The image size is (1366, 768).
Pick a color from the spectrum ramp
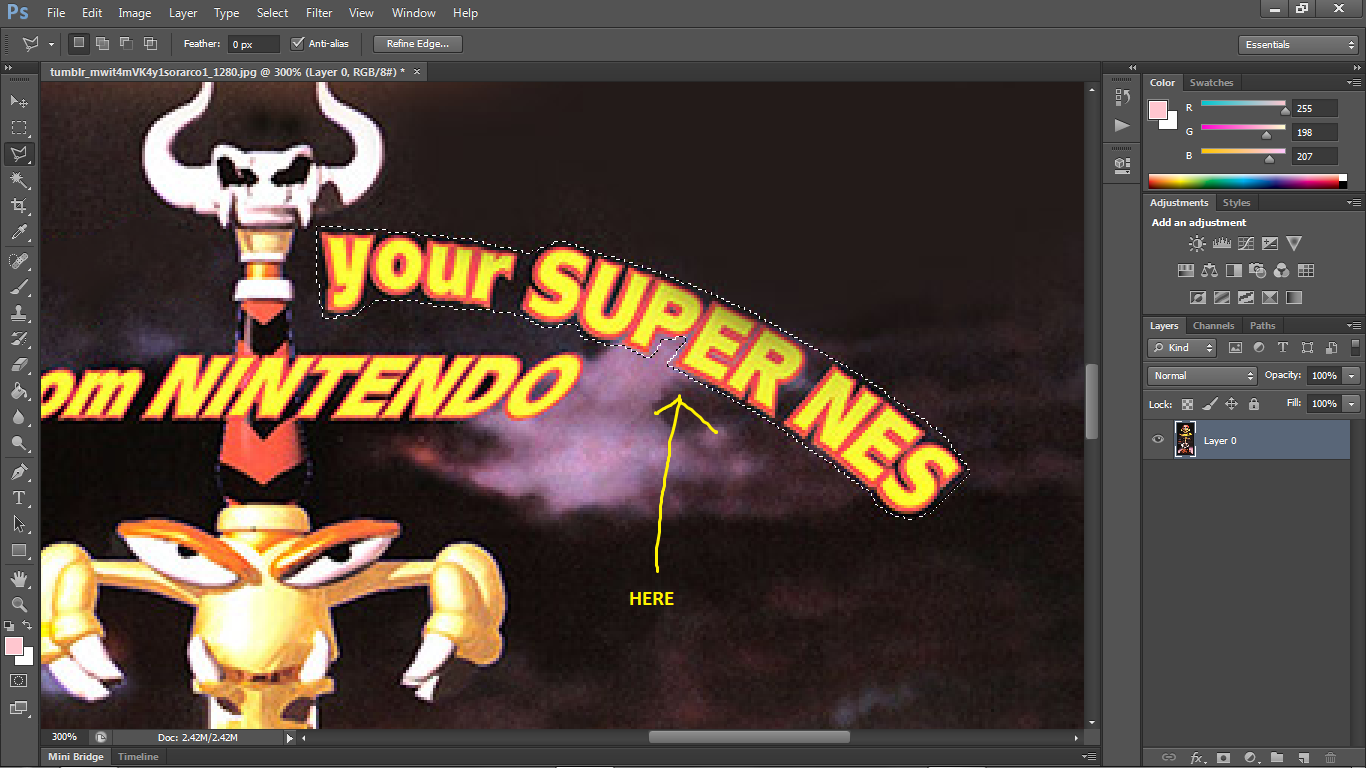click(x=1243, y=181)
